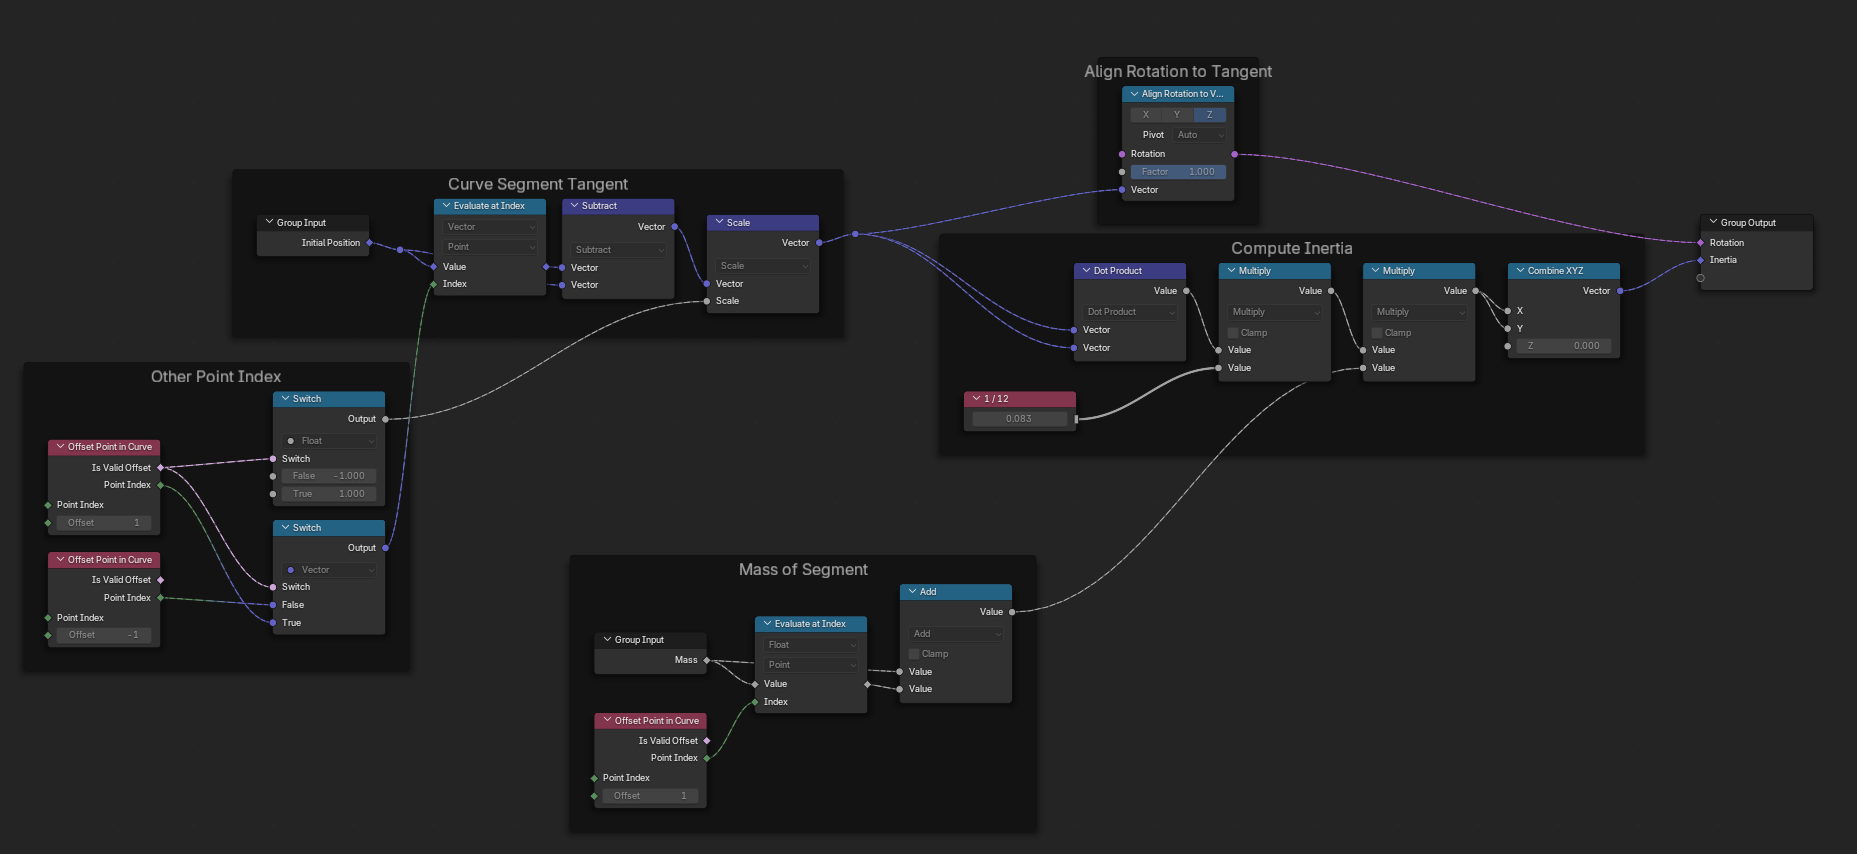Click the Z value field in Combine XYZ
1857x854 pixels.
1564,346
